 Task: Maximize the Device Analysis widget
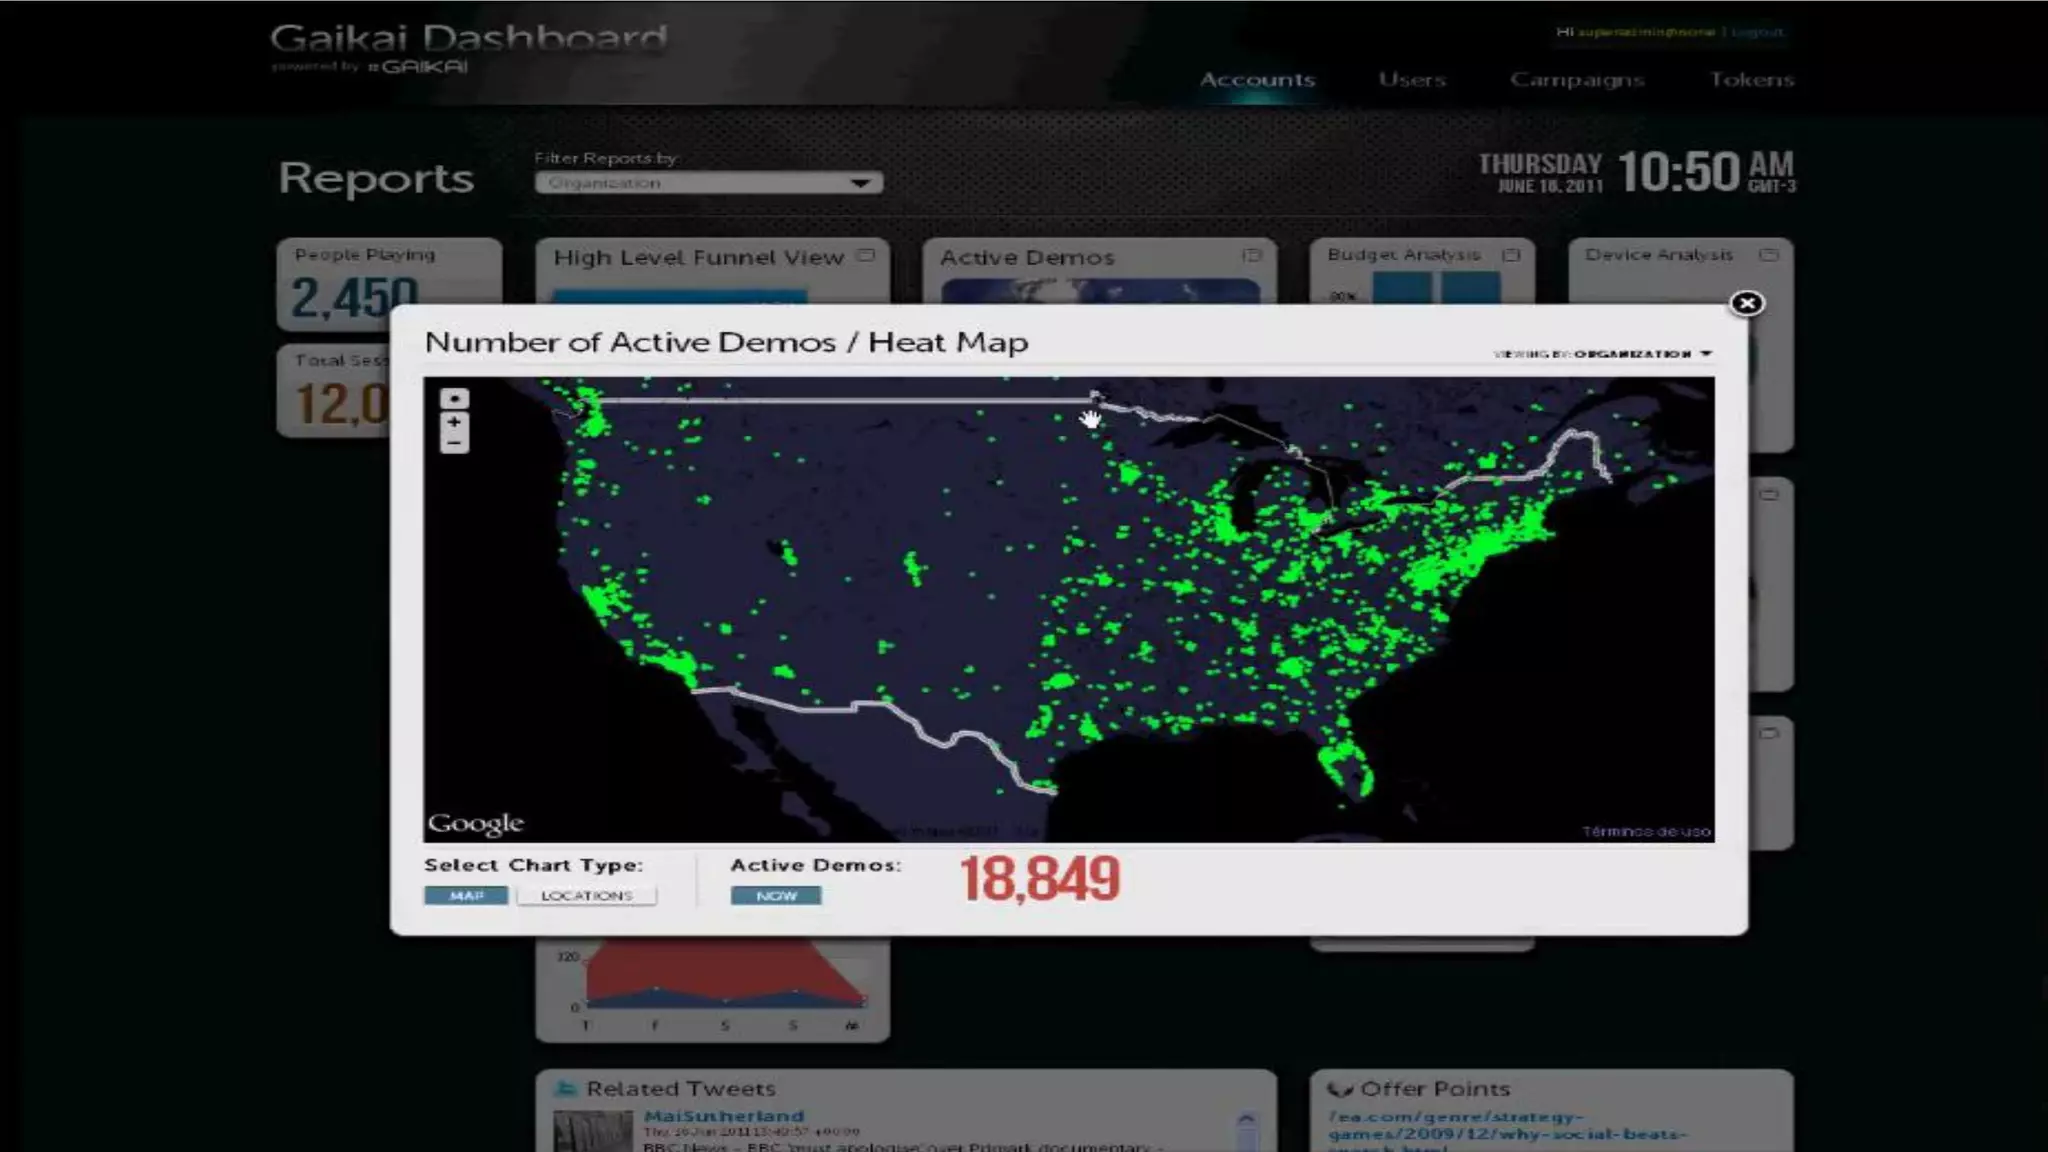point(1768,255)
